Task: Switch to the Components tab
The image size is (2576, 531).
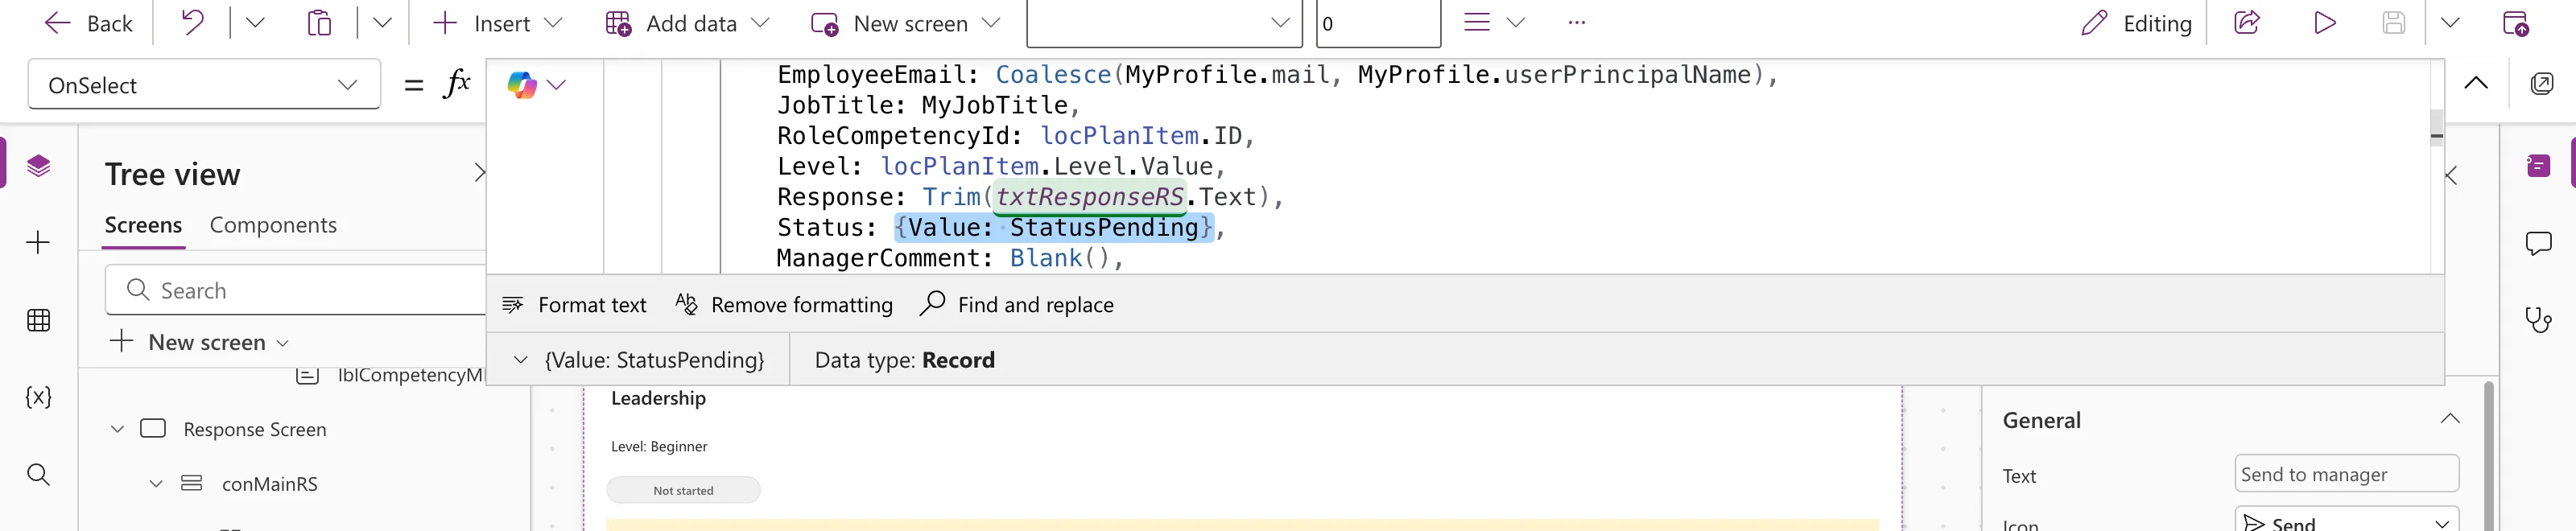Action: pos(273,225)
